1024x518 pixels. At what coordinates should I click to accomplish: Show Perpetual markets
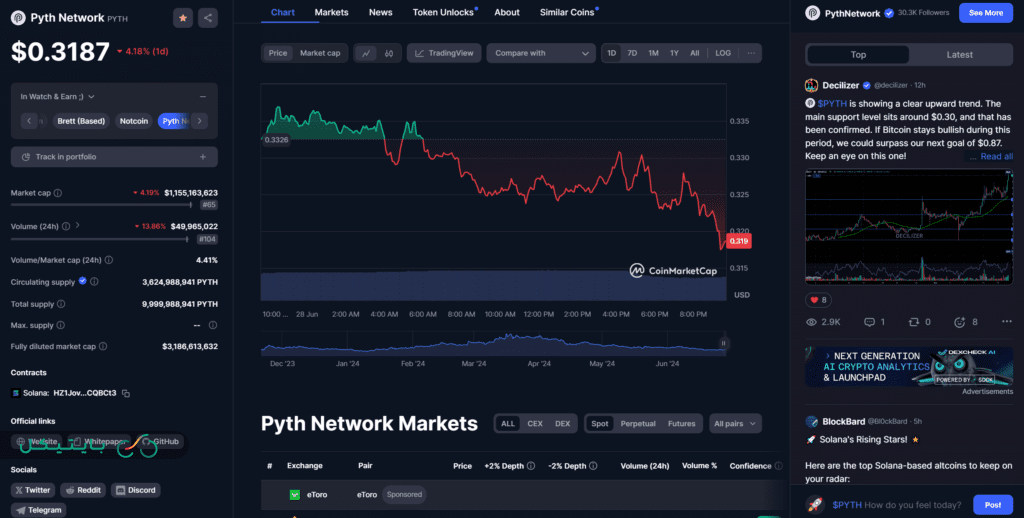pos(638,424)
